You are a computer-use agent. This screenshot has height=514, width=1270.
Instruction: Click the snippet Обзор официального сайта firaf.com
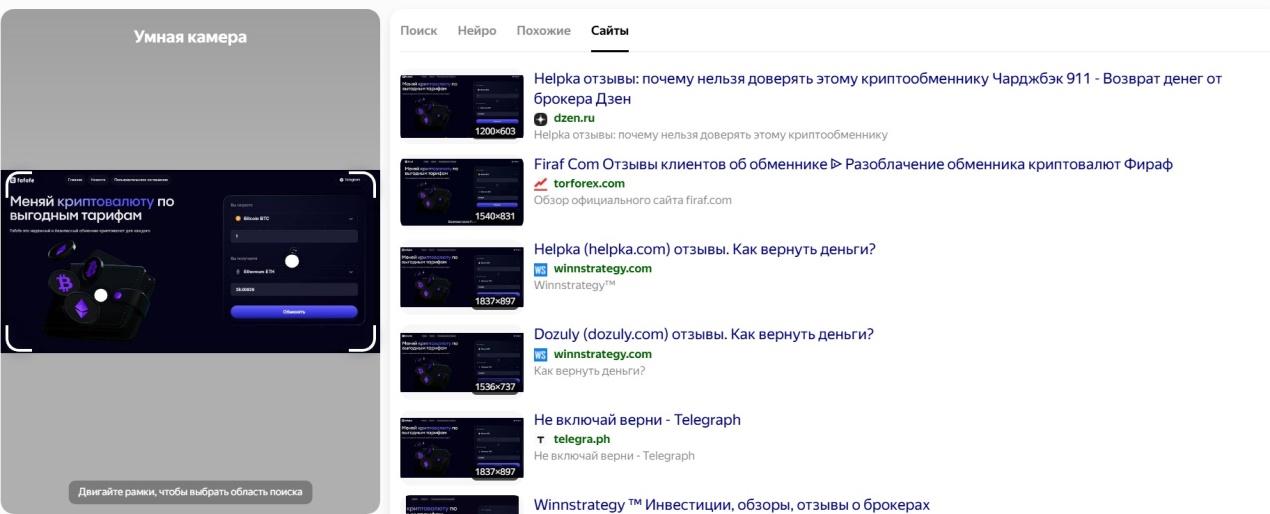tap(633, 200)
